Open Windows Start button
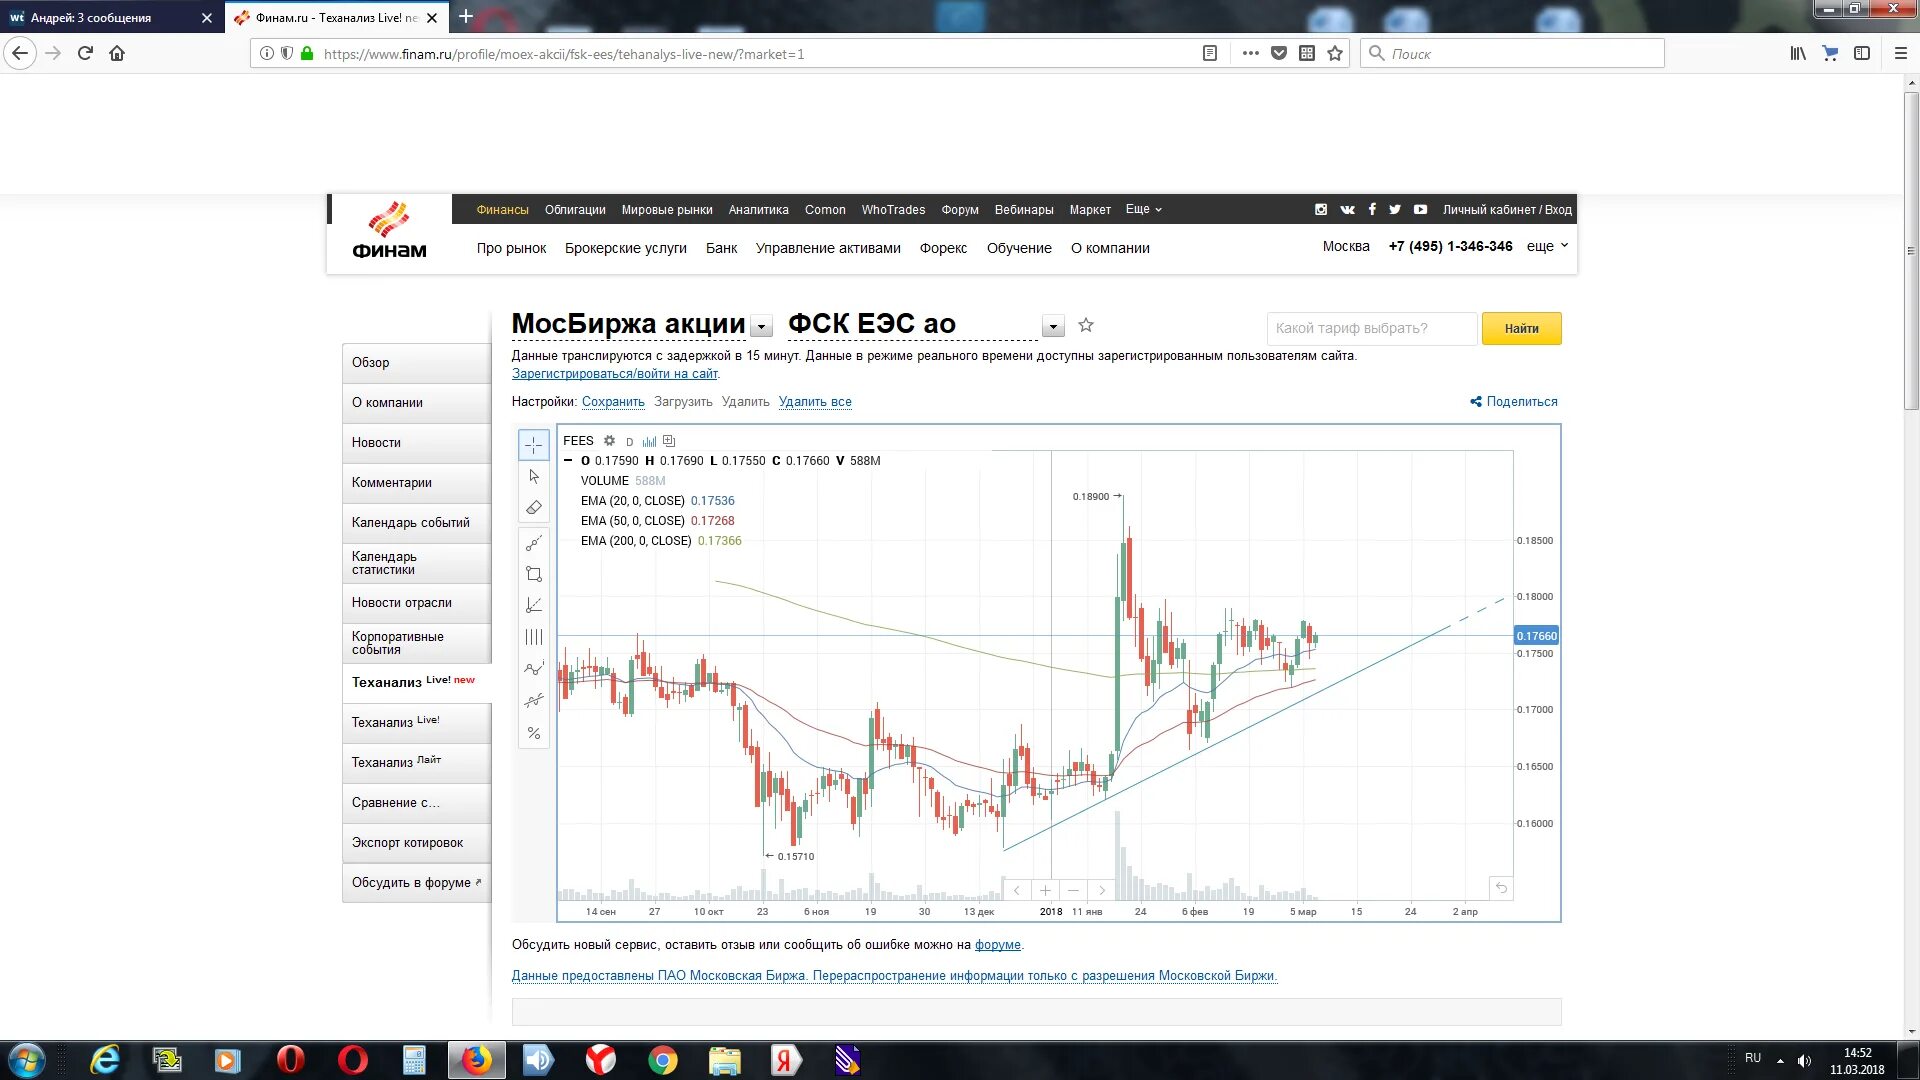This screenshot has height=1080, width=1920. point(26,1060)
